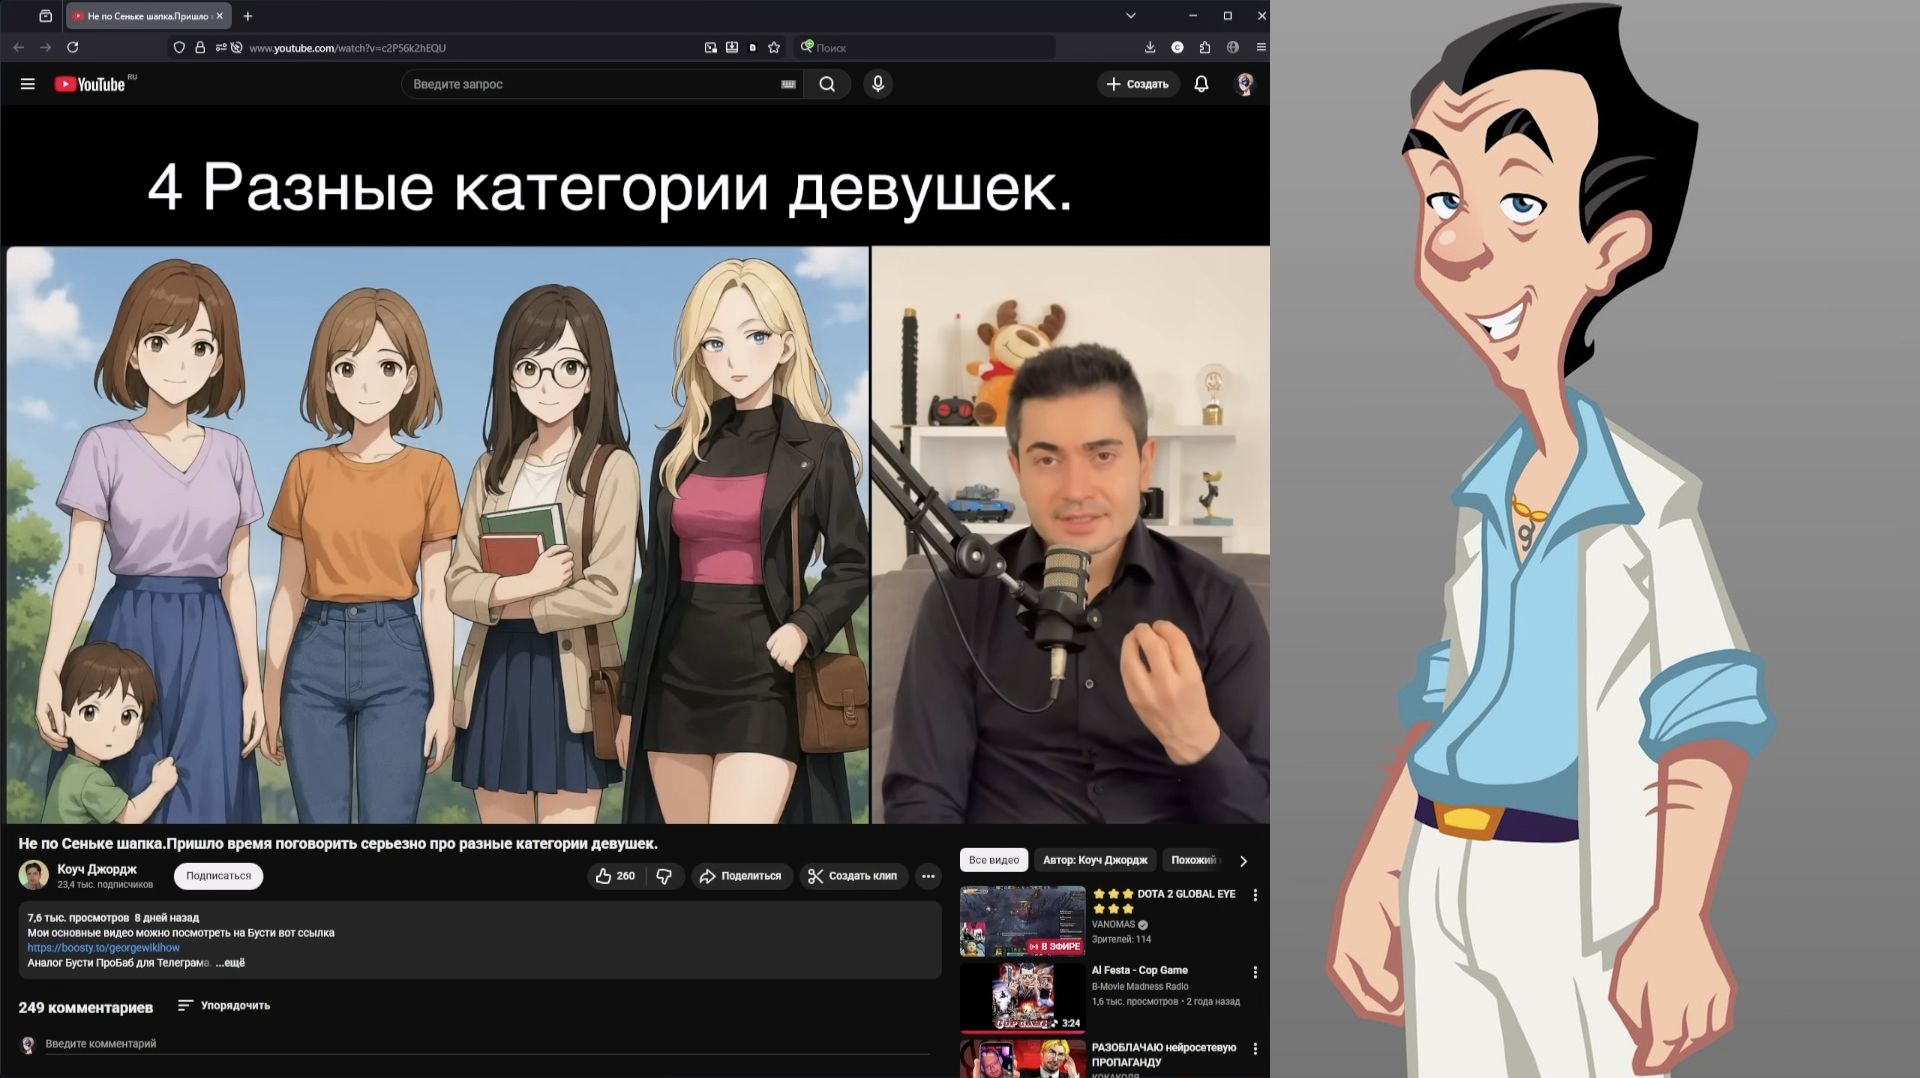Open Упорядочить comment sort dropdown
Viewport: 1920px width, 1078px height.
coord(224,1005)
